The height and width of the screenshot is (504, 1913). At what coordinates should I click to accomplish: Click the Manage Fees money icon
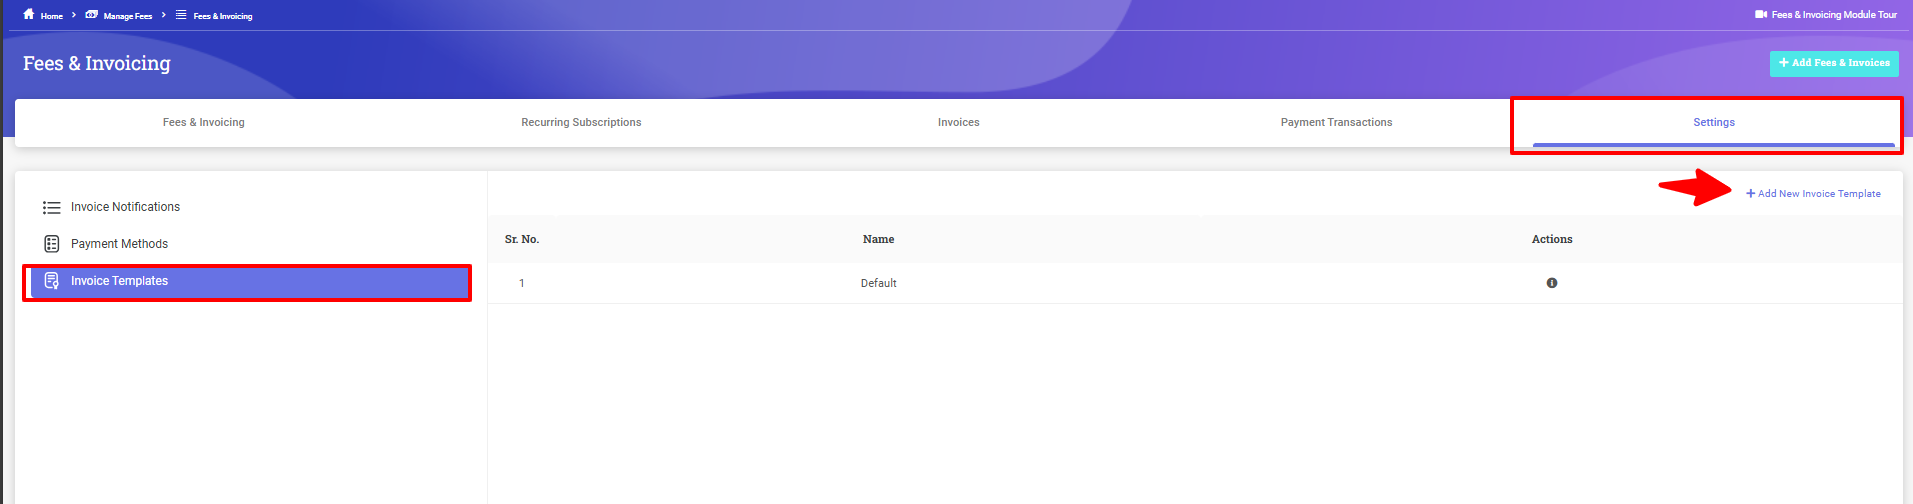[91, 15]
